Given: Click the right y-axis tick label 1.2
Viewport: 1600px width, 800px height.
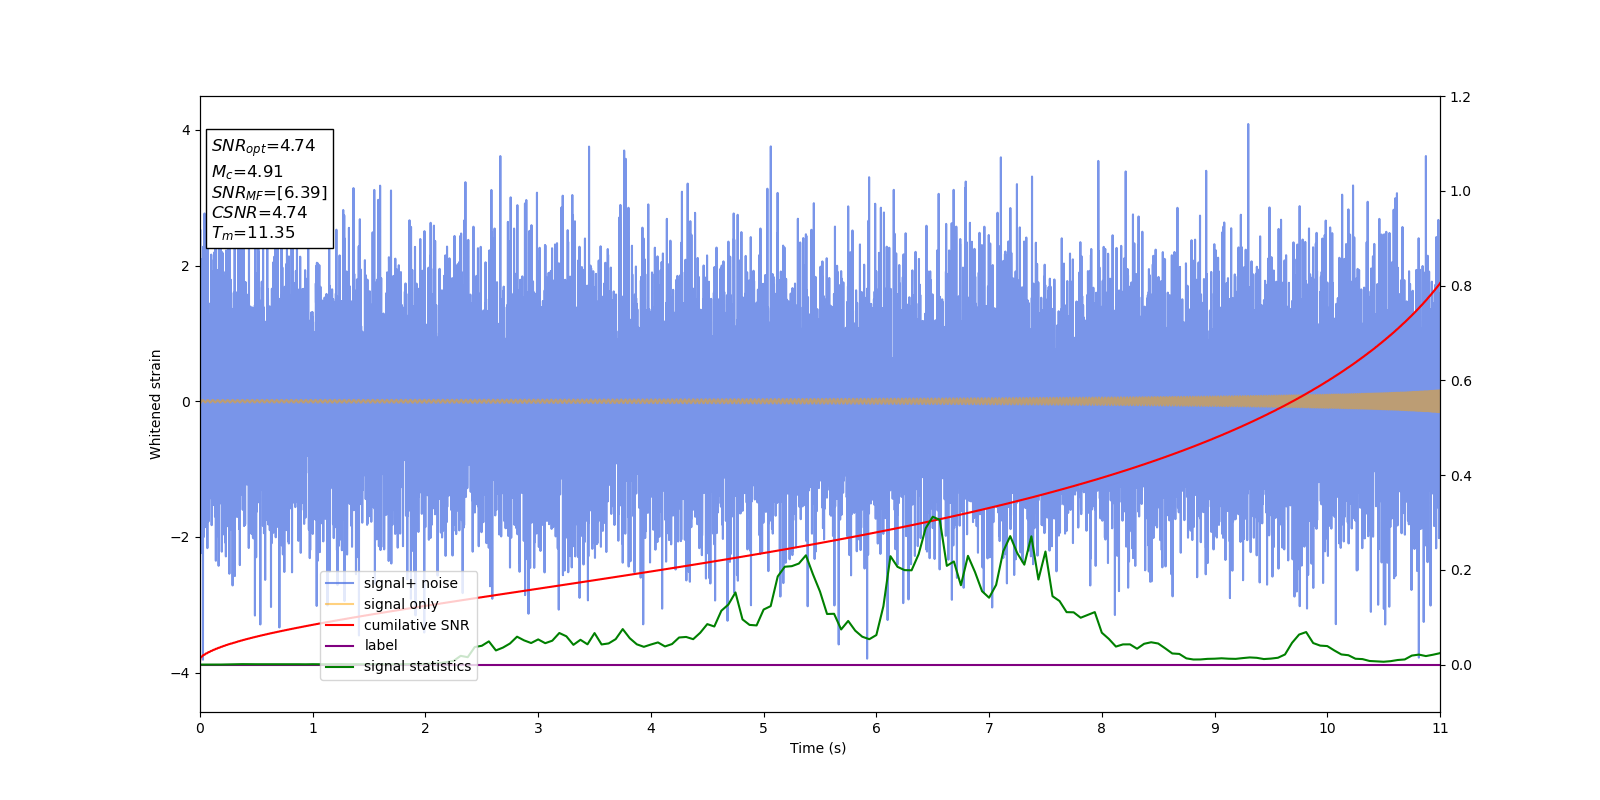Looking at the screenshot, I should click(1460, 97).
